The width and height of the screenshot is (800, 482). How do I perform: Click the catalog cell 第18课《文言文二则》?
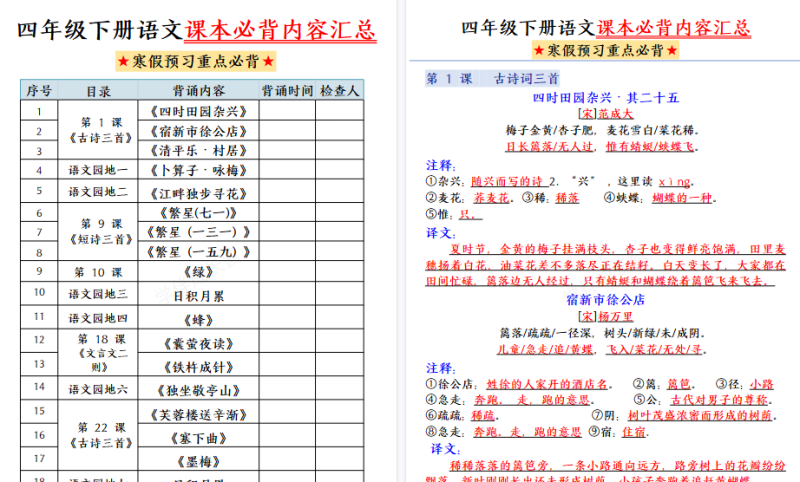(98, 353)
